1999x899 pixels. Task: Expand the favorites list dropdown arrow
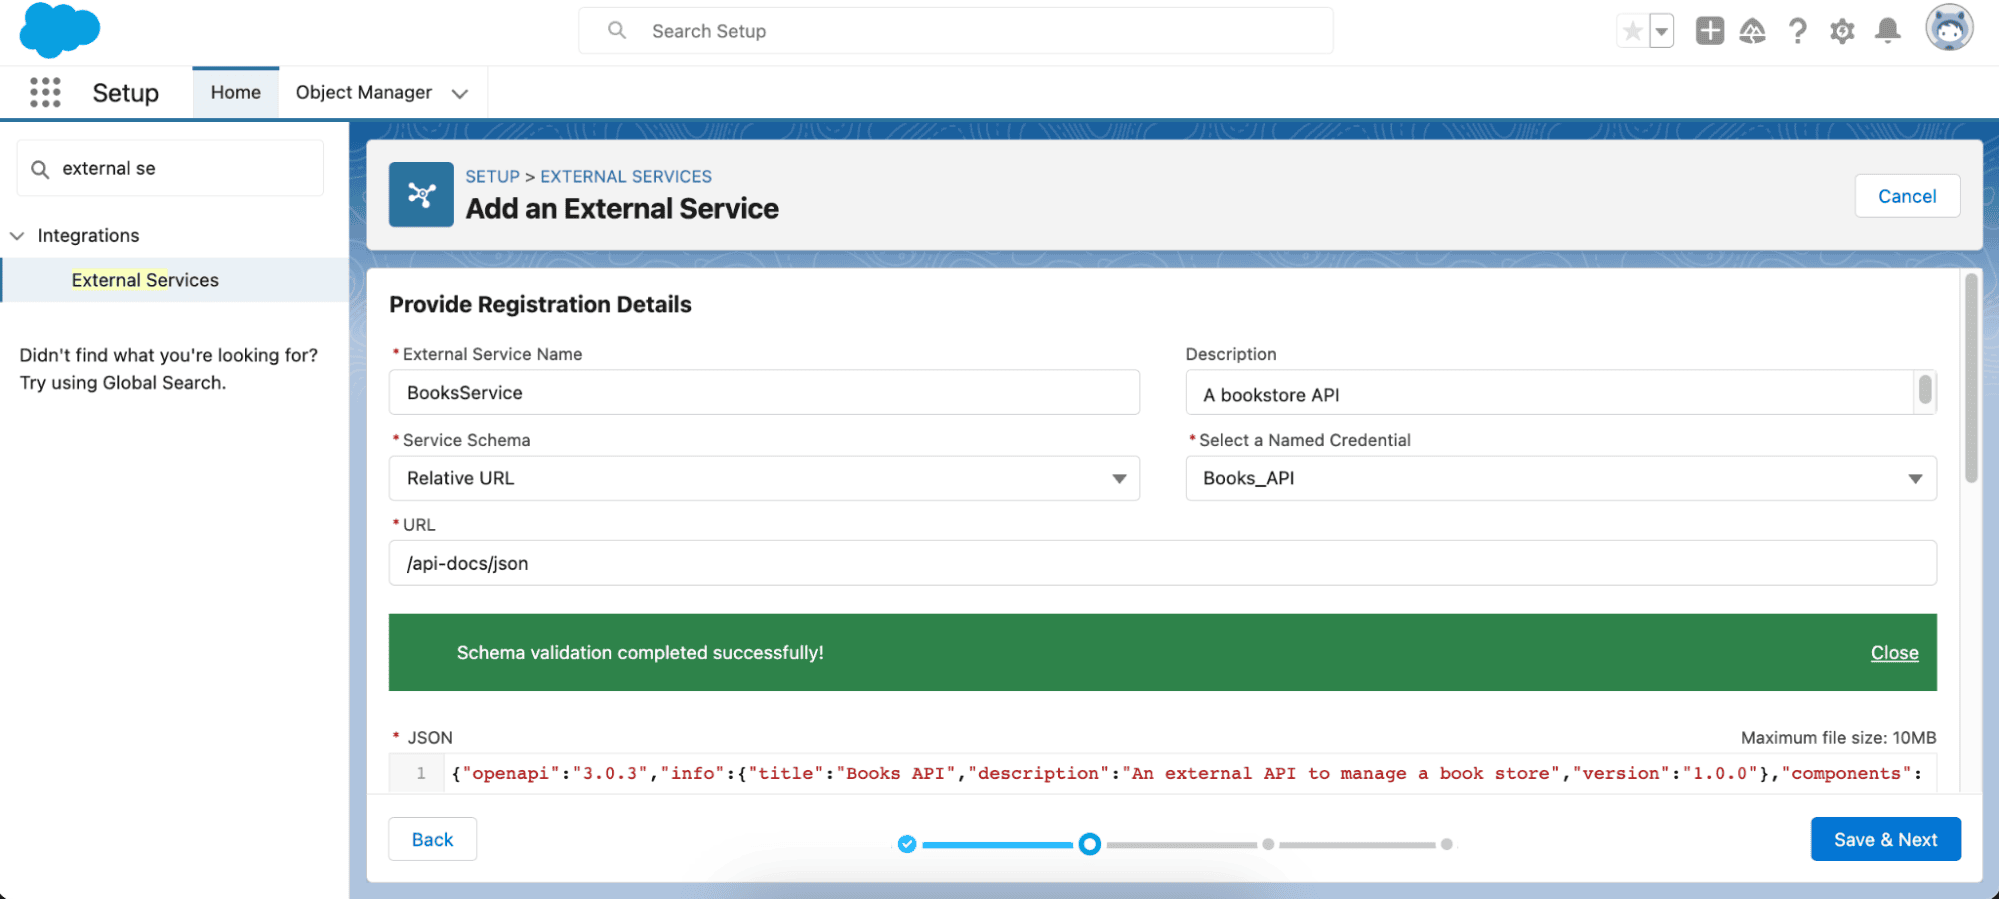point(1661,31)
